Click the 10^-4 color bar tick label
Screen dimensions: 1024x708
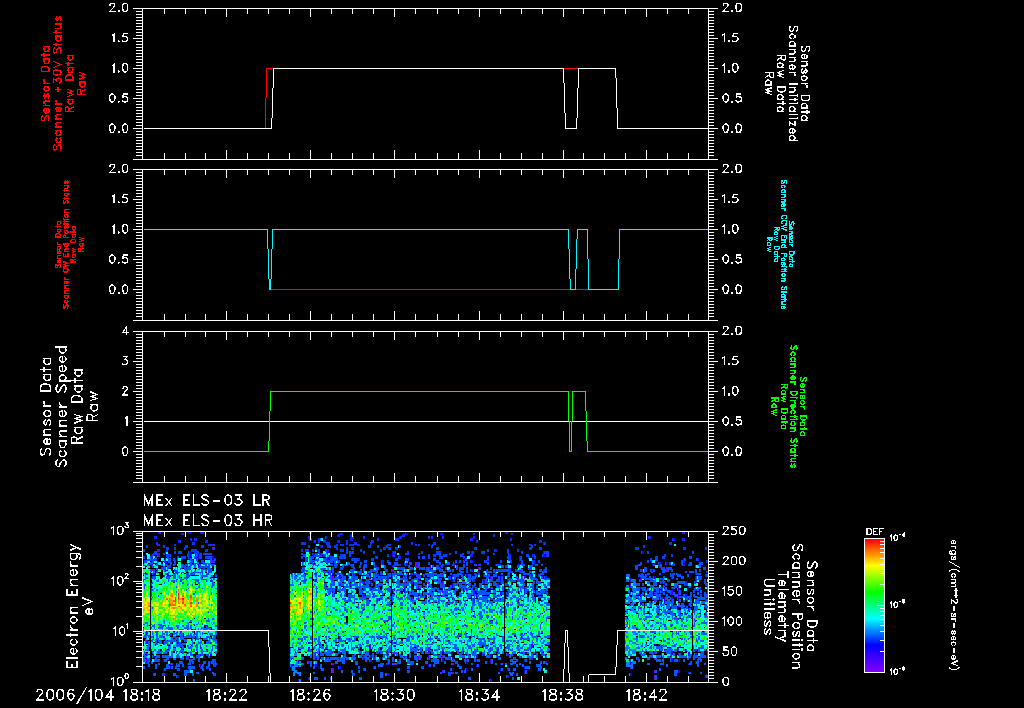898,538
